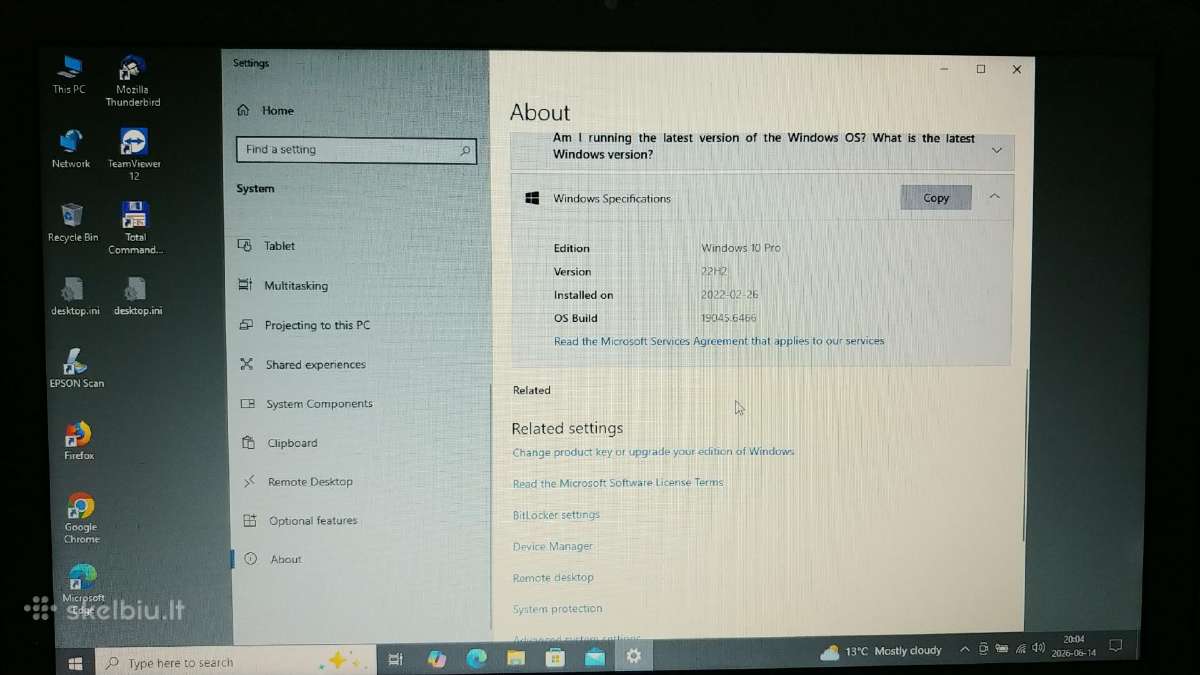Launch Total Commander desktop shortcut
The width and height of the screenshot is (1200, 675).
pos(135,229)
